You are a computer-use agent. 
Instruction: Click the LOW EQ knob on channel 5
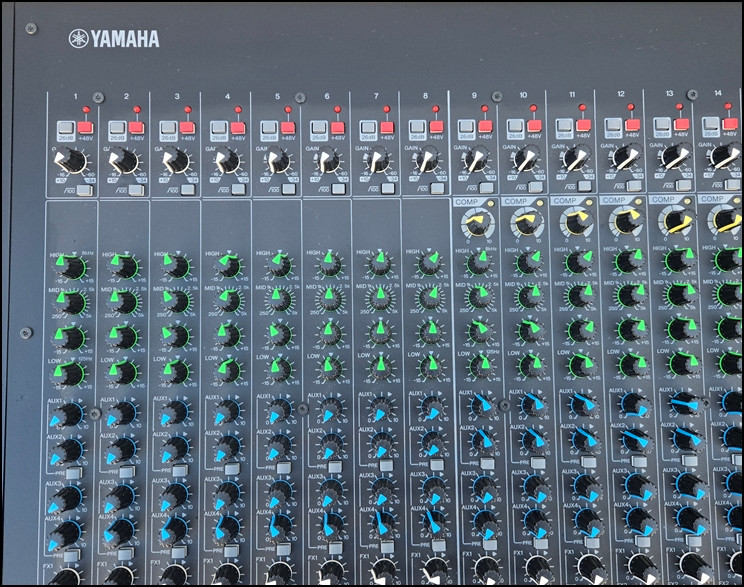pyautogui.click(x=279, y=370)
